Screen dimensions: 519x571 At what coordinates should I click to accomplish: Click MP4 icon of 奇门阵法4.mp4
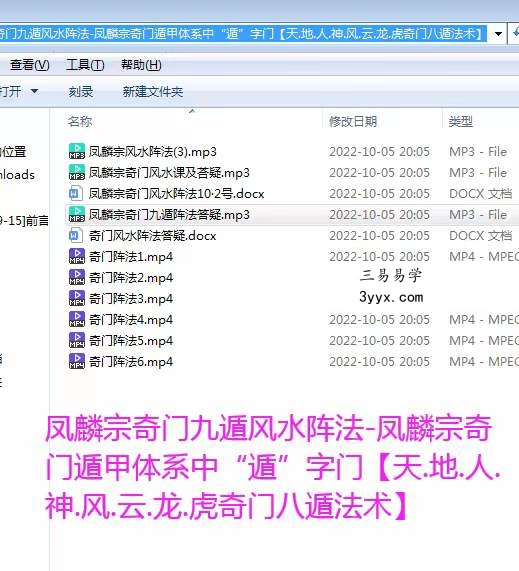(76, 320)
